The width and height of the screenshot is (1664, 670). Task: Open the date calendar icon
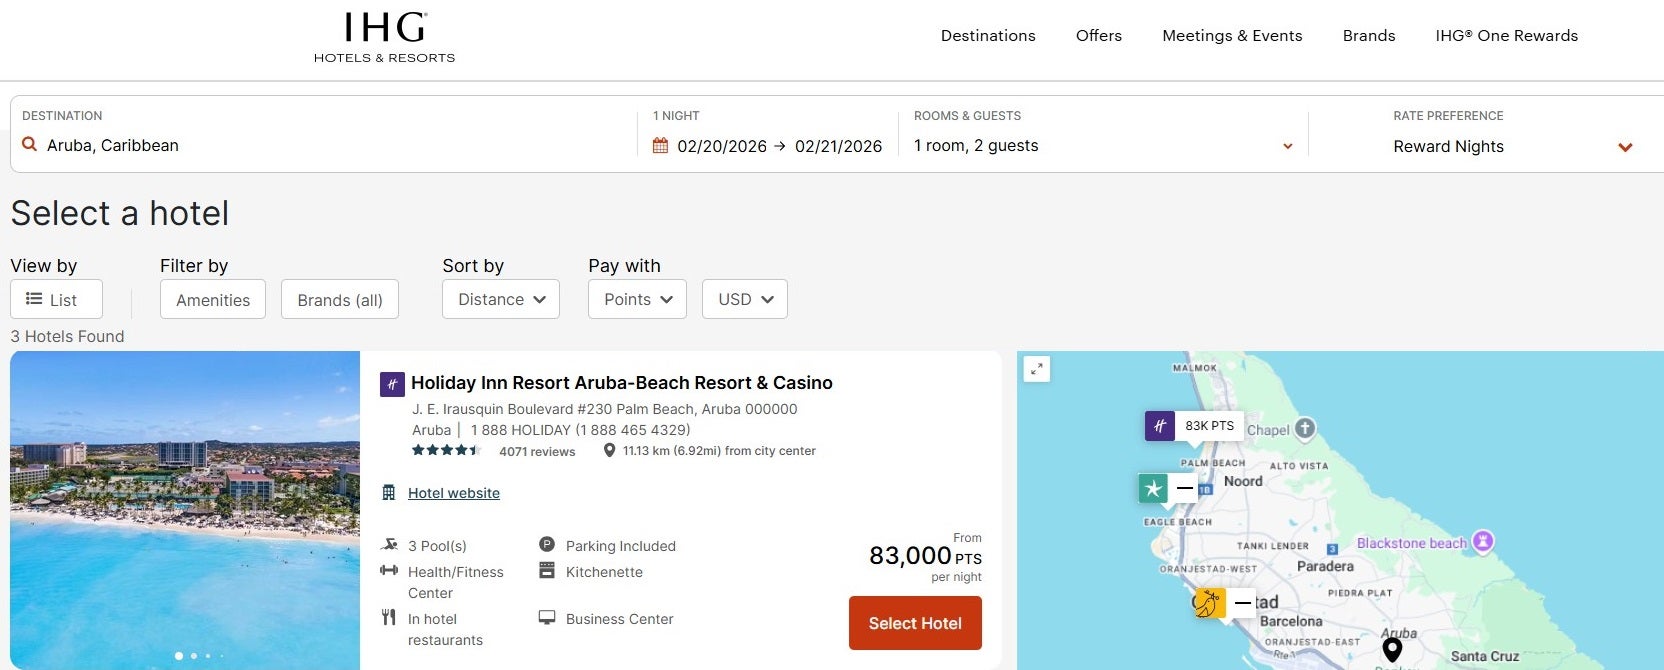[x=660, y=146]
